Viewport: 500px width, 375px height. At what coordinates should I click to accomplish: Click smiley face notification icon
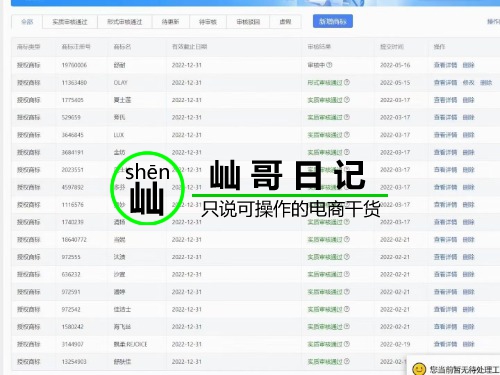419,369
